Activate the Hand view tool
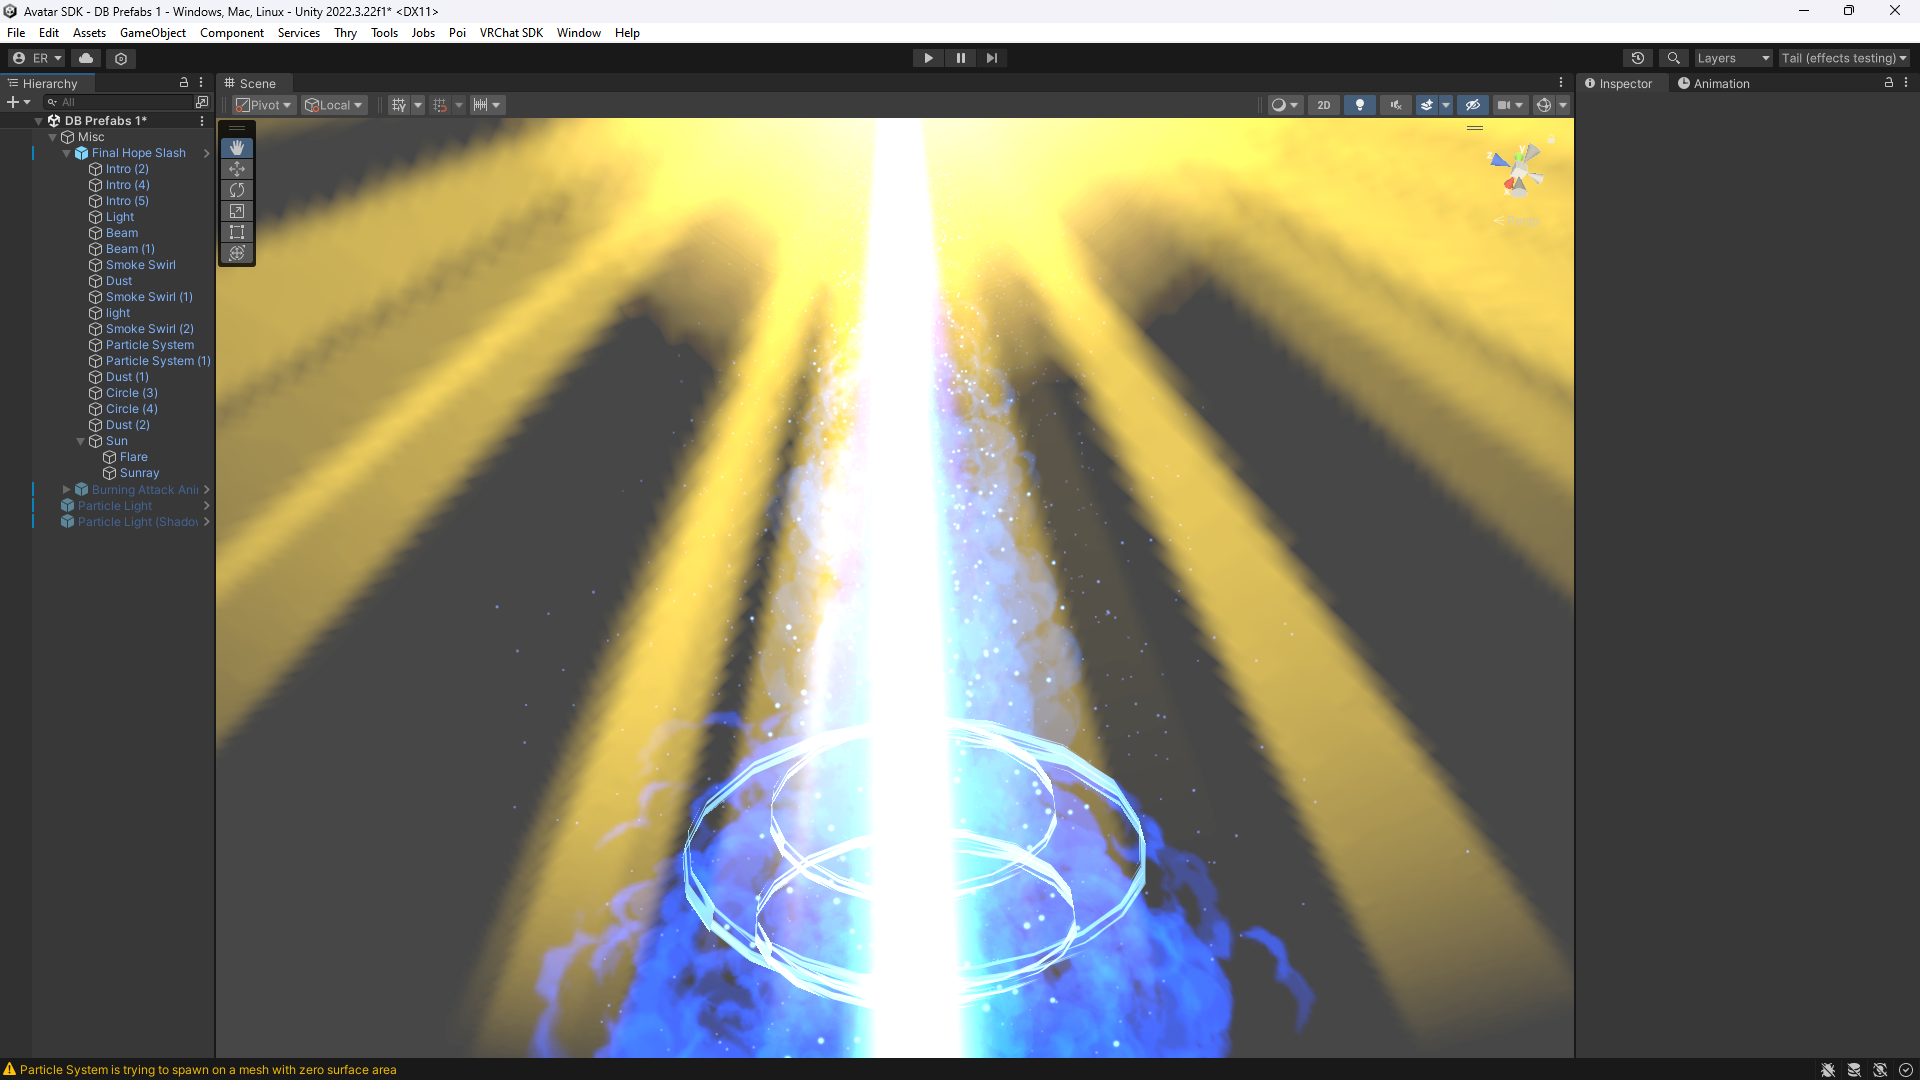Image resolution: width=1920 pixels, height=1080 pixels. click(237, 148)
